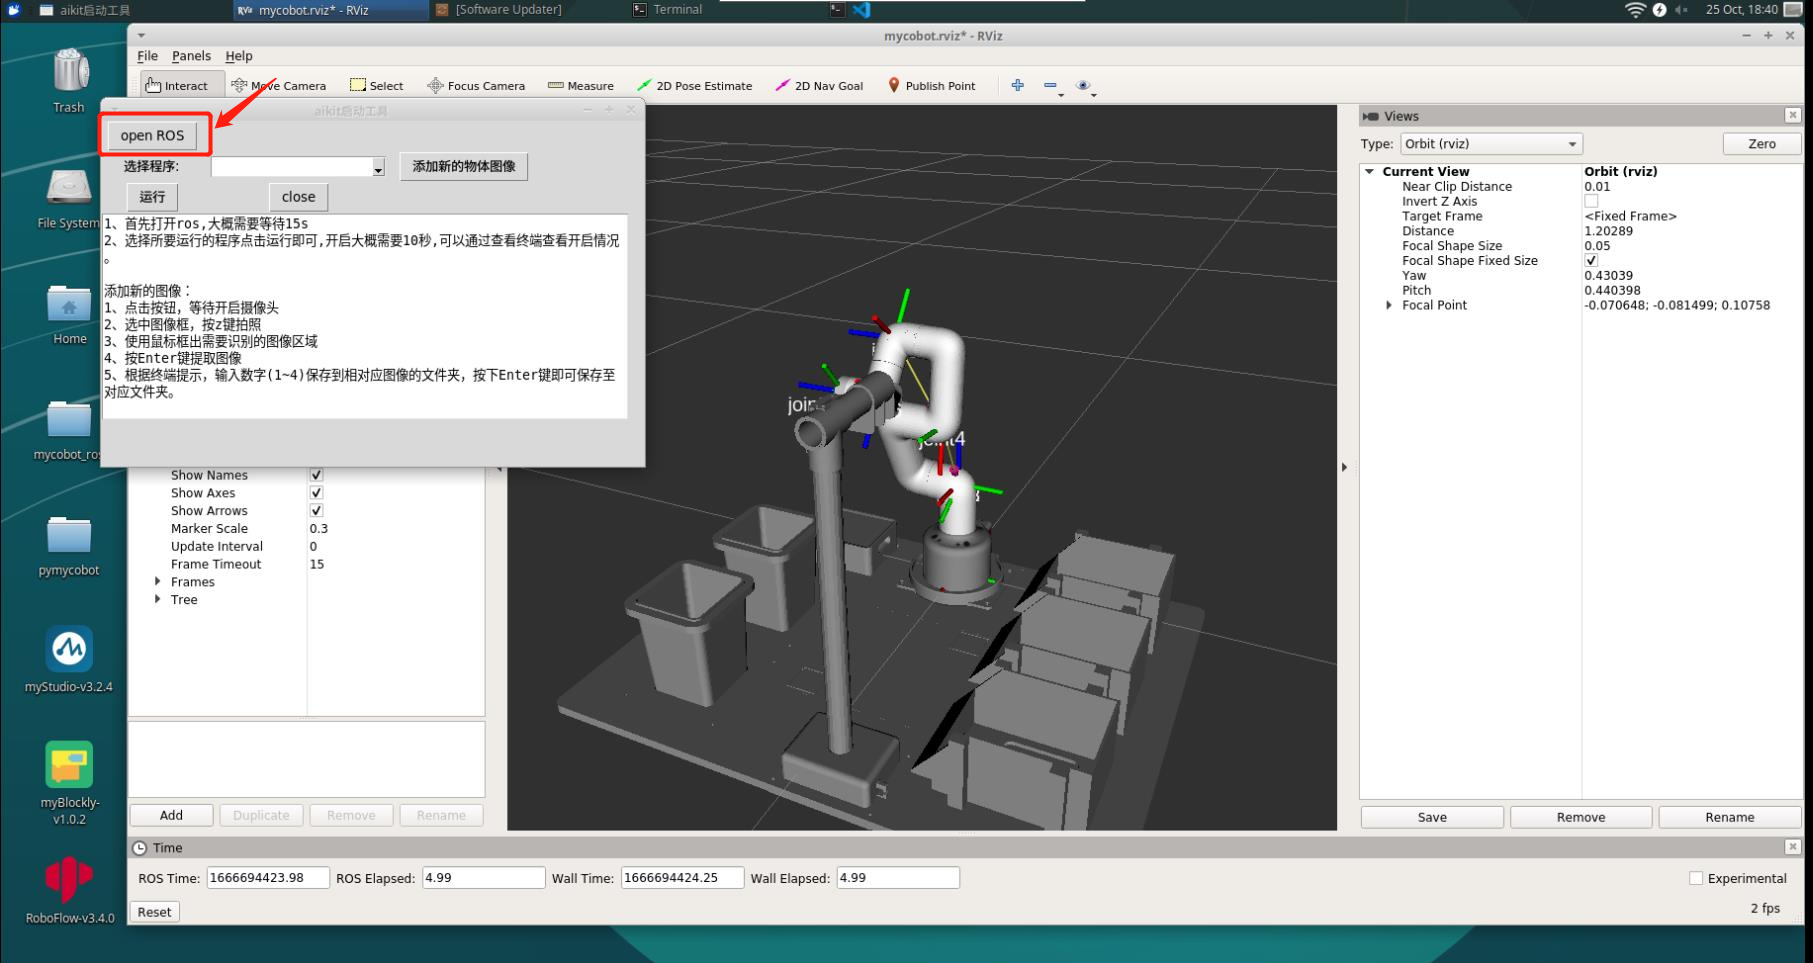
Task: Check the Experimental checkbox
Action: pos(1696,878)
